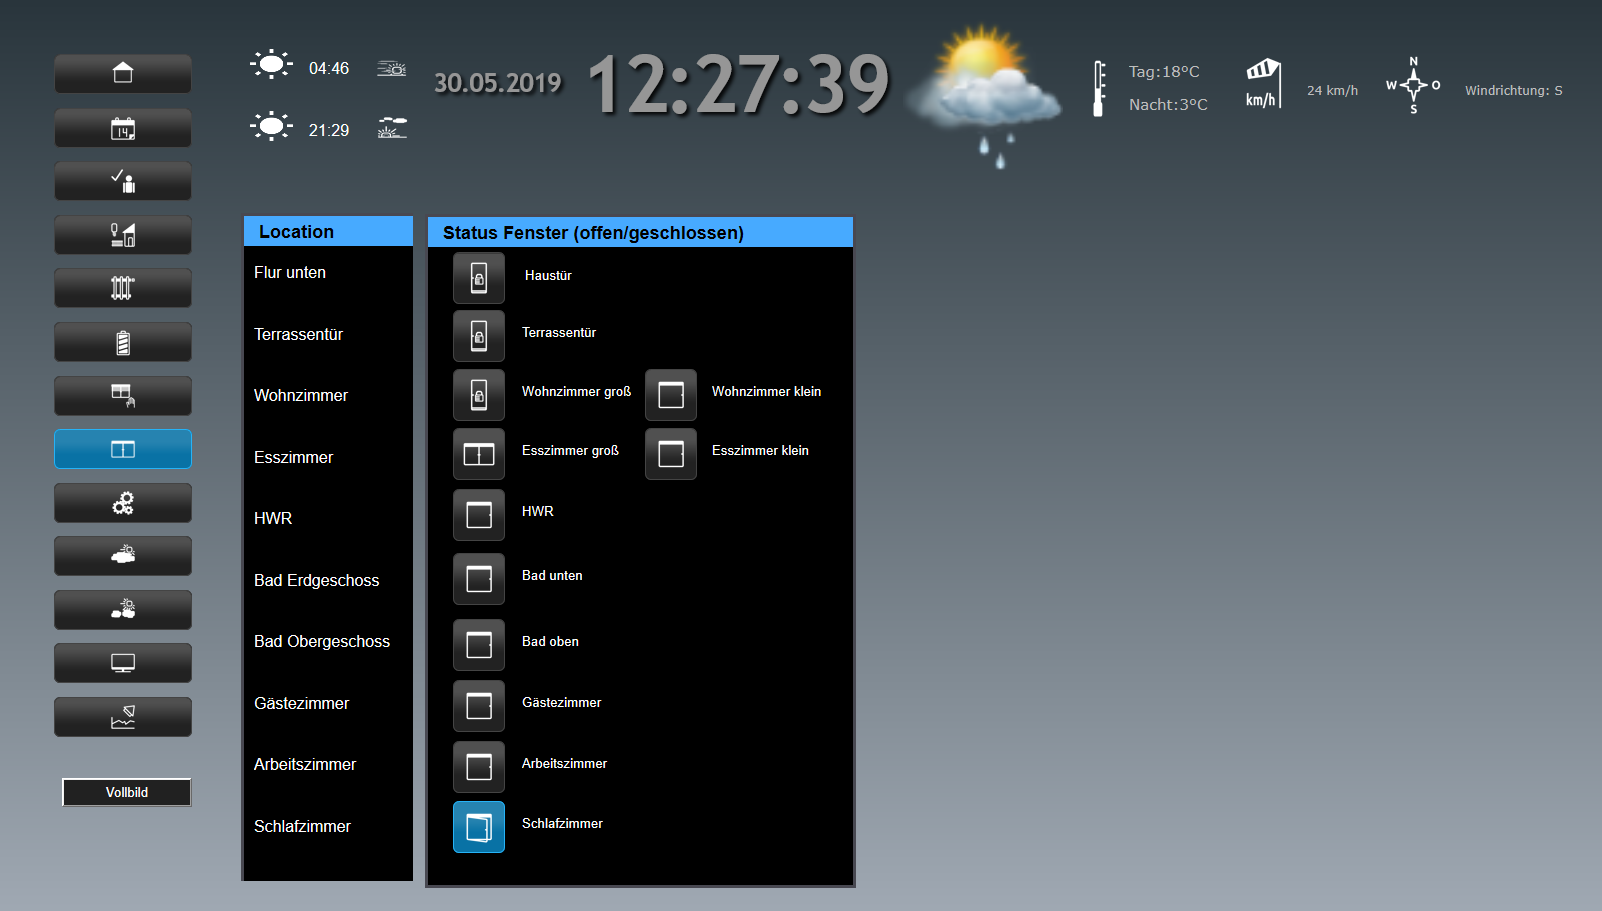
Task: Open the sidebar window-with-hand shutter view
Action: tap(123, 396)
